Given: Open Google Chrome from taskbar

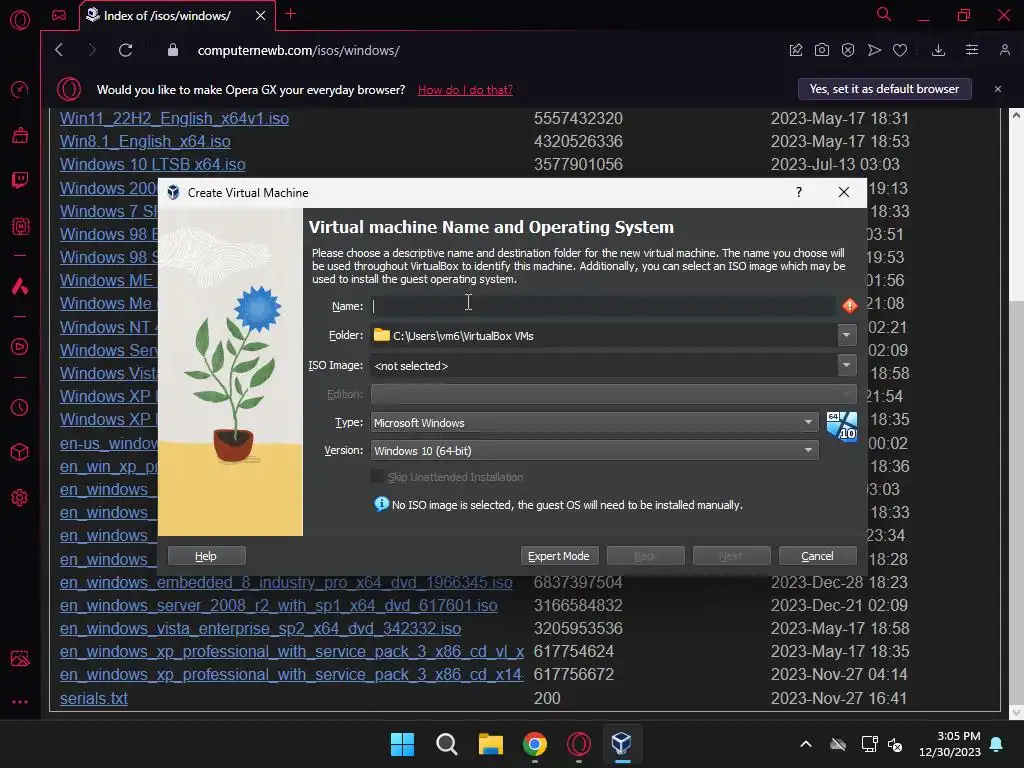Looking at the screenshot, I should point(535,744).
